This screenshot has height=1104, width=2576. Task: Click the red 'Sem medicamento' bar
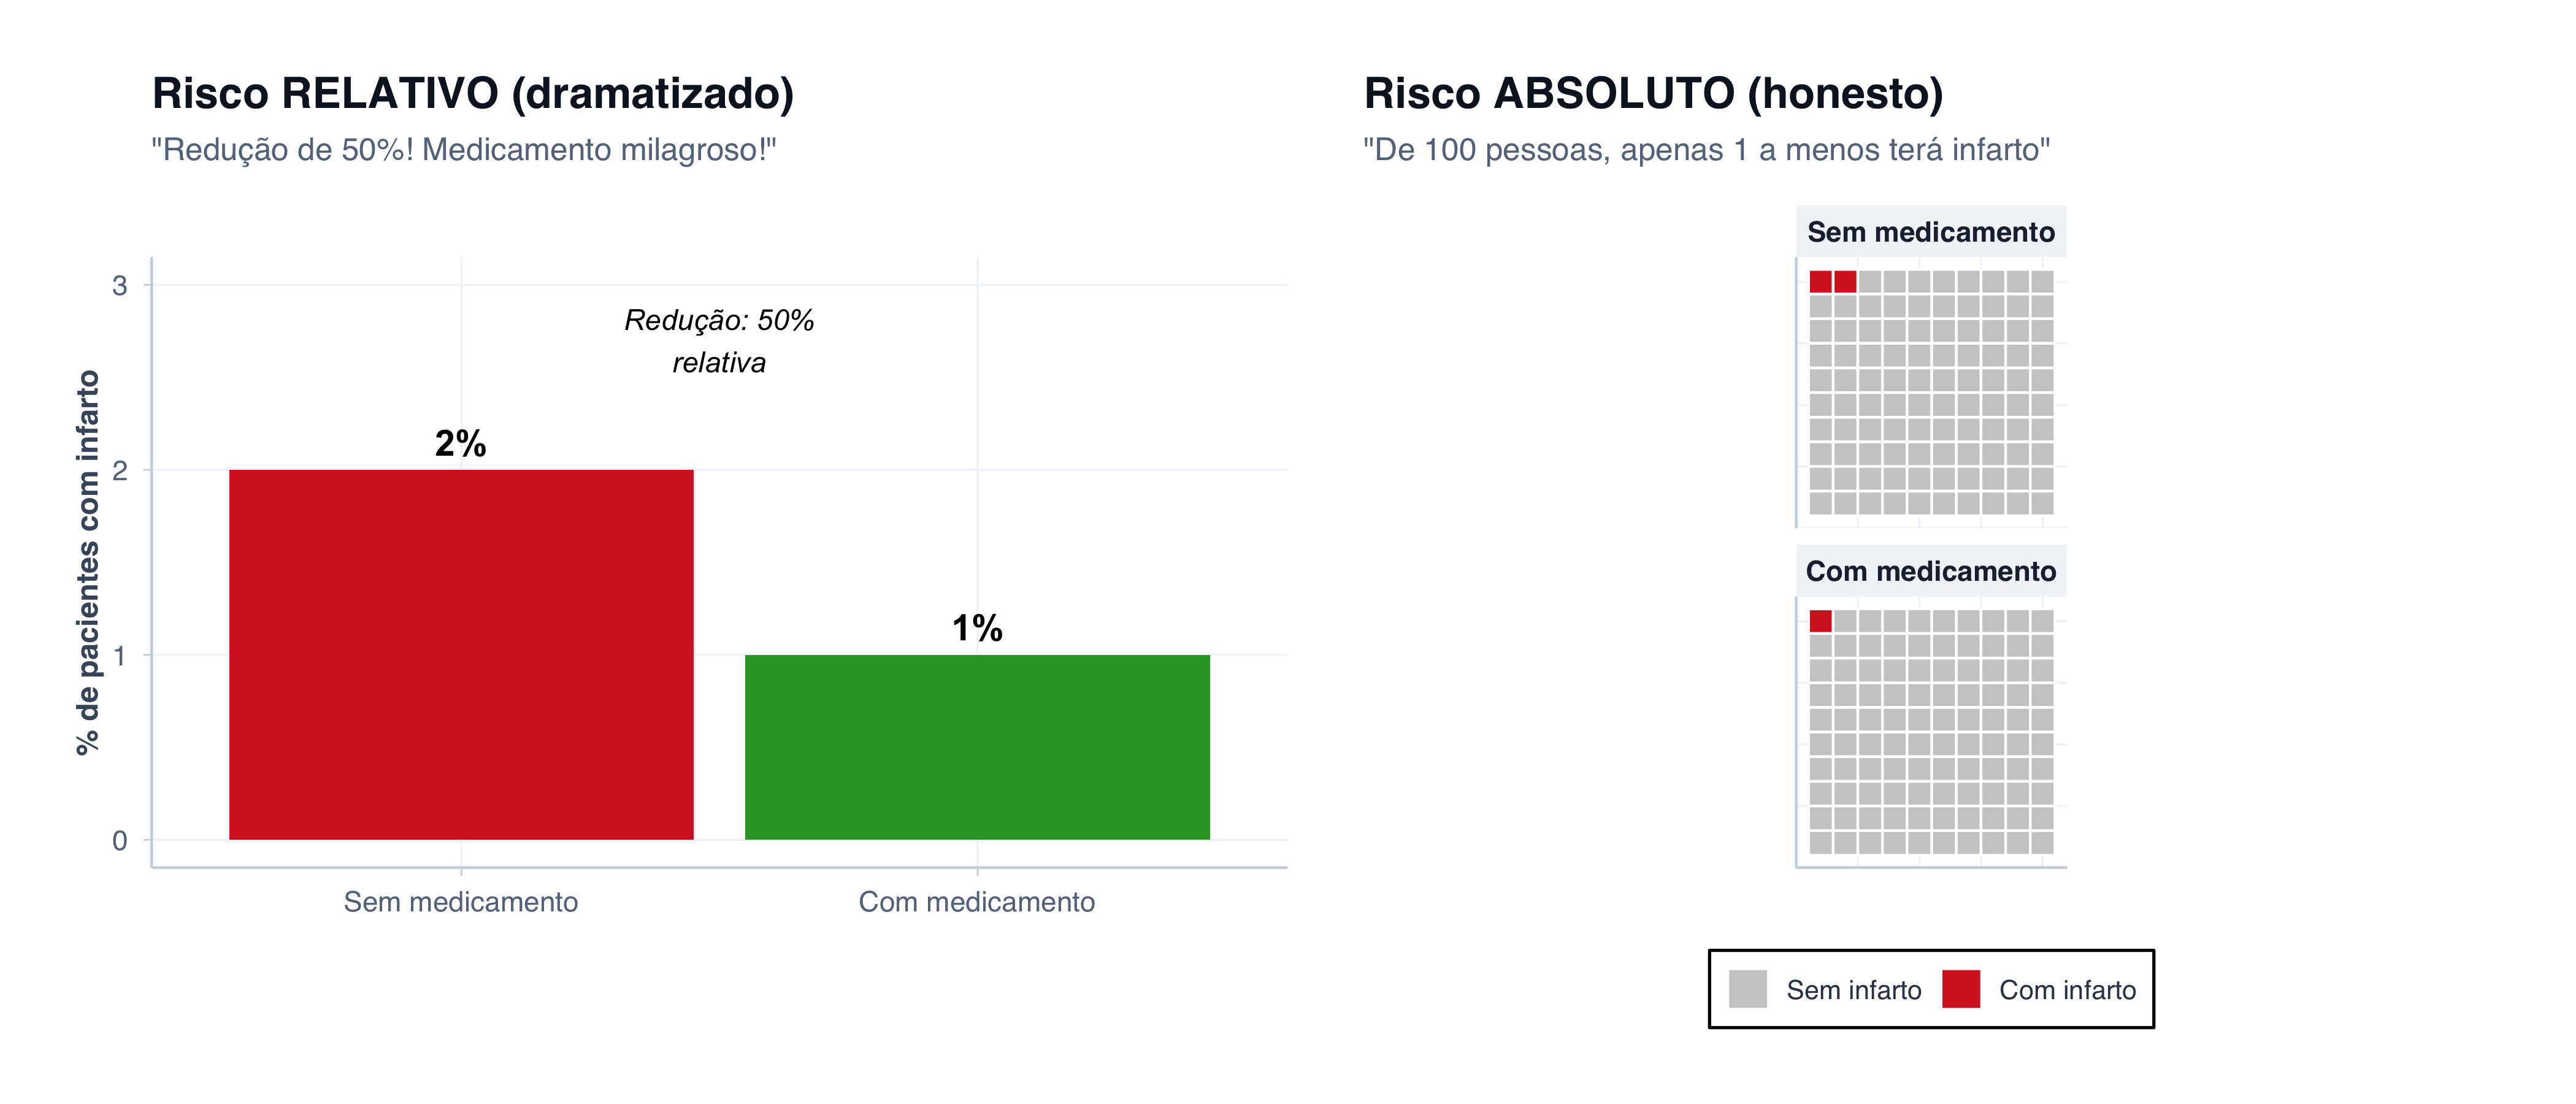(x=461, y=654)
